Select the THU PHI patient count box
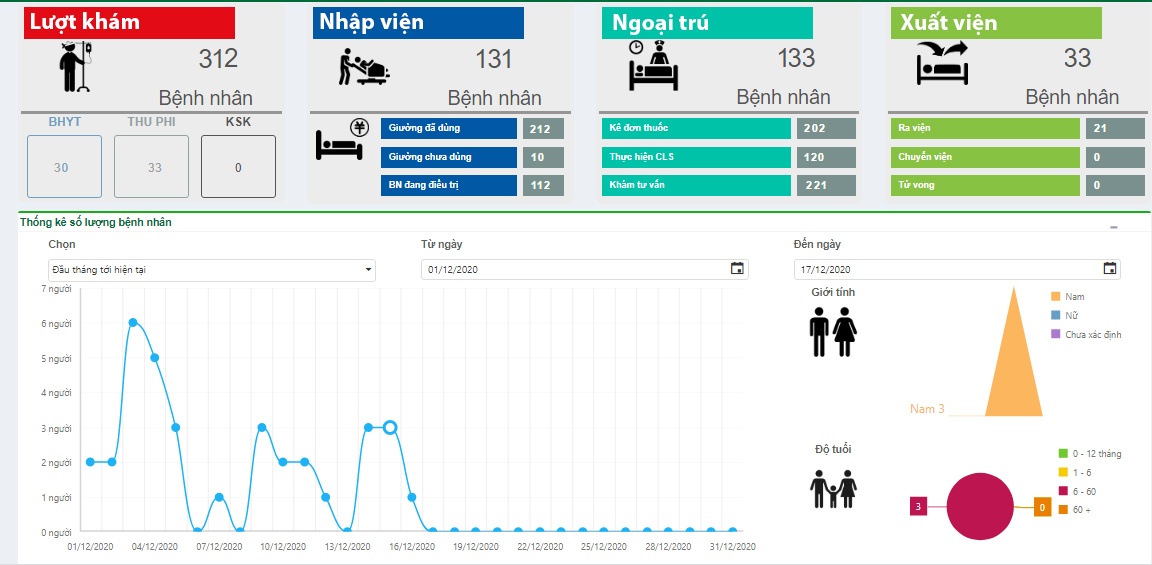 154,167
